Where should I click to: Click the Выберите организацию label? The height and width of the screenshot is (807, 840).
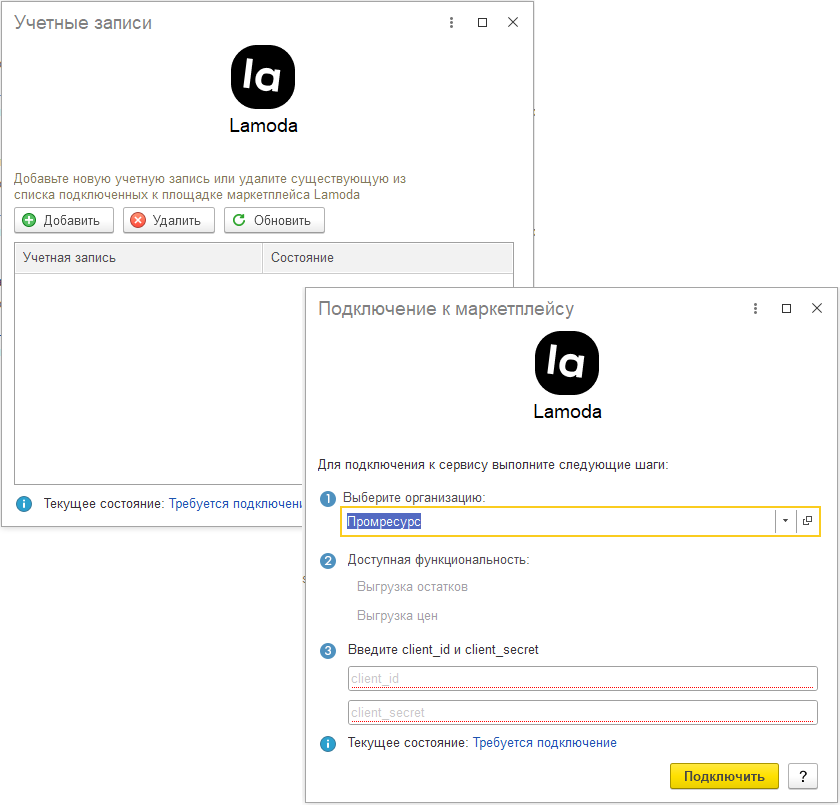pos(414,498)
